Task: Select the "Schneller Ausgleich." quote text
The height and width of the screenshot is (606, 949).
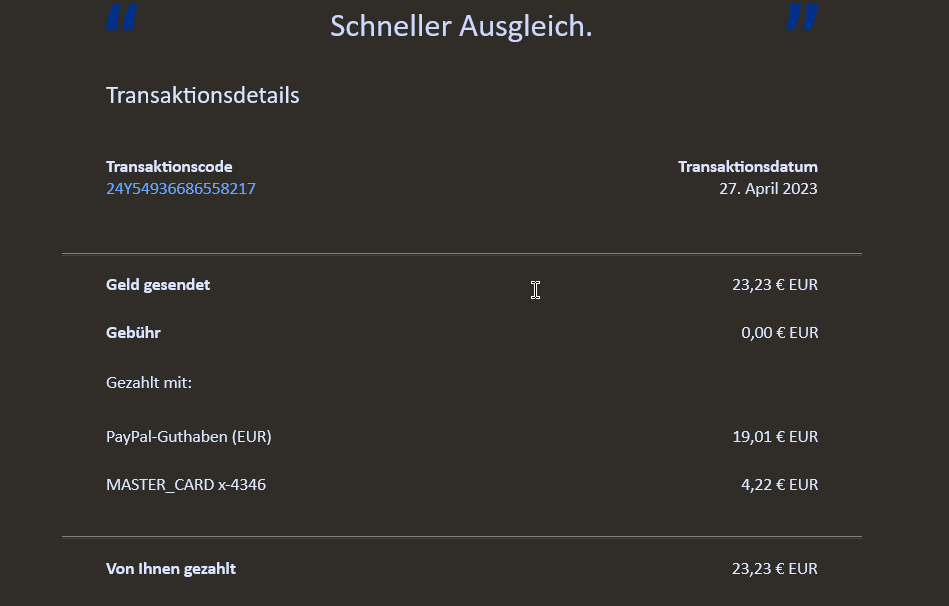Action: coord(461,26)
